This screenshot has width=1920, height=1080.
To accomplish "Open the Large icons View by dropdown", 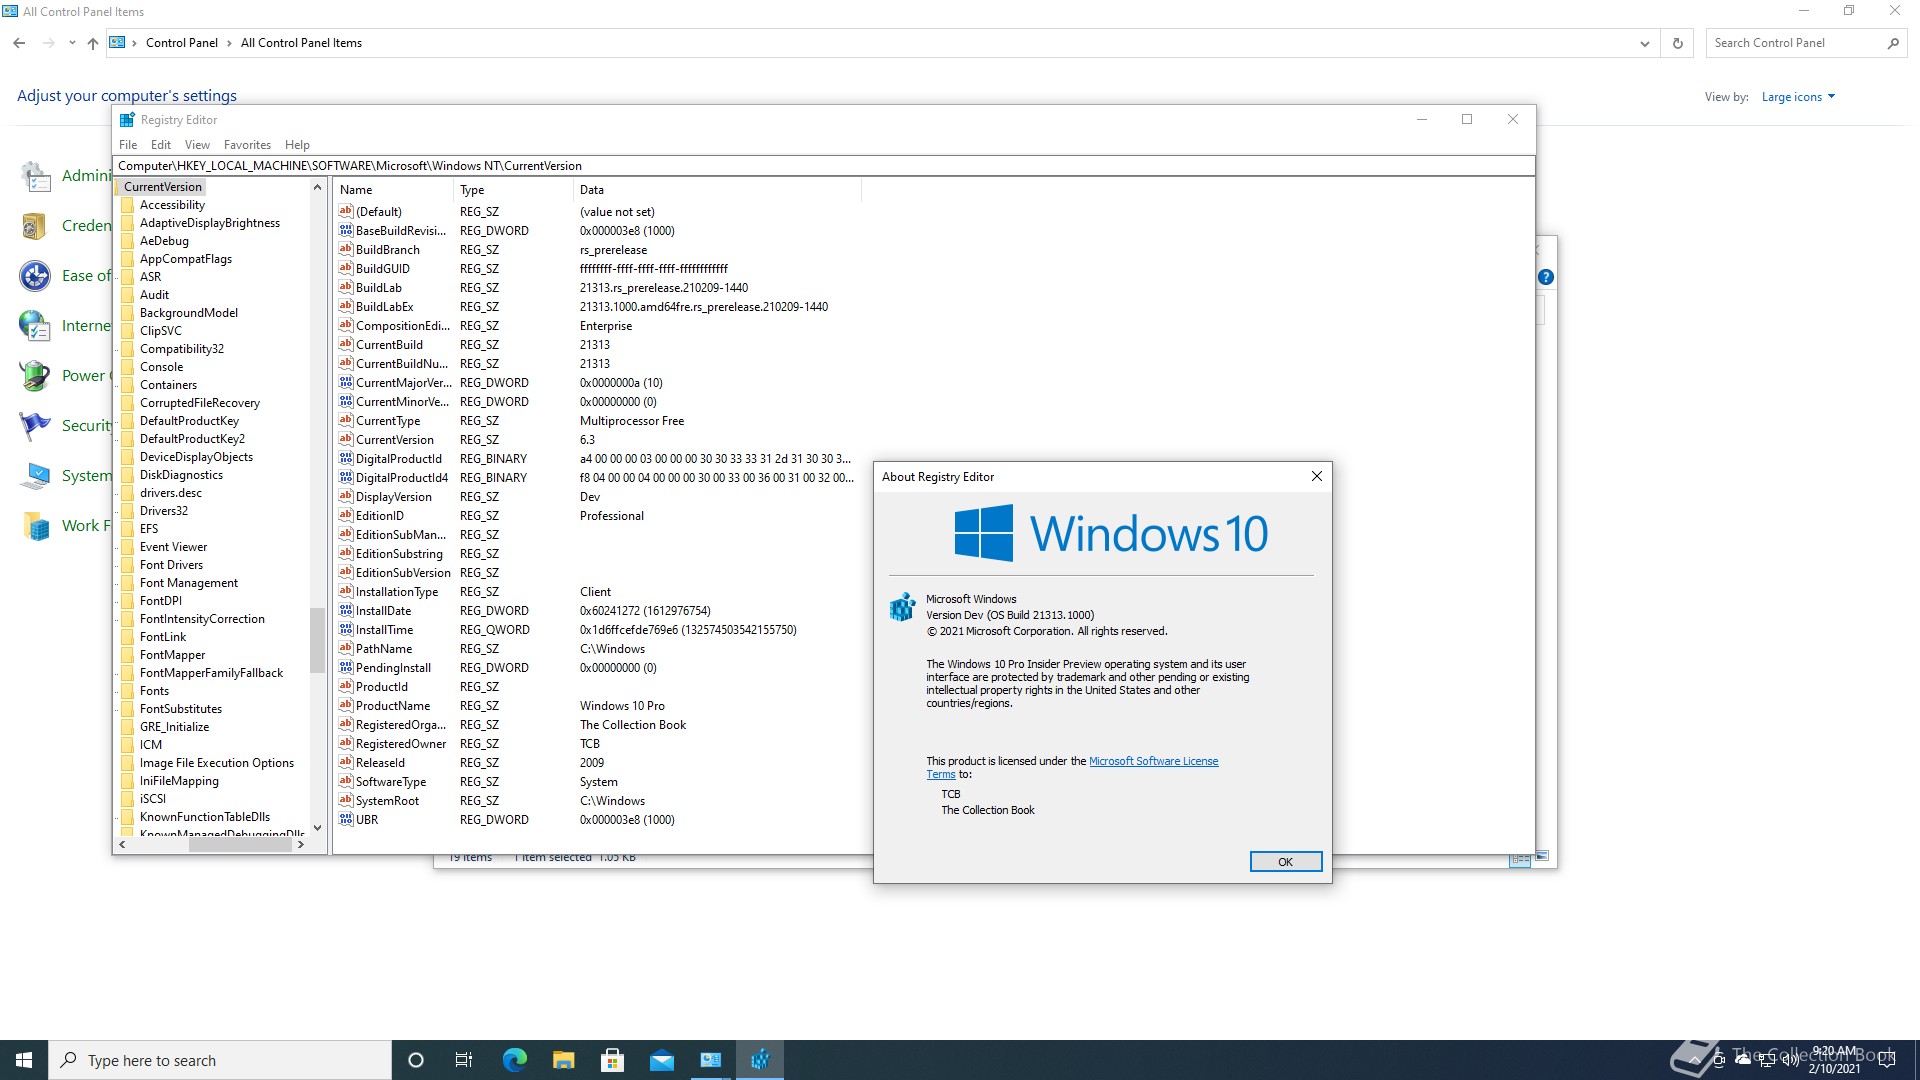I will tap(1798, 97).
